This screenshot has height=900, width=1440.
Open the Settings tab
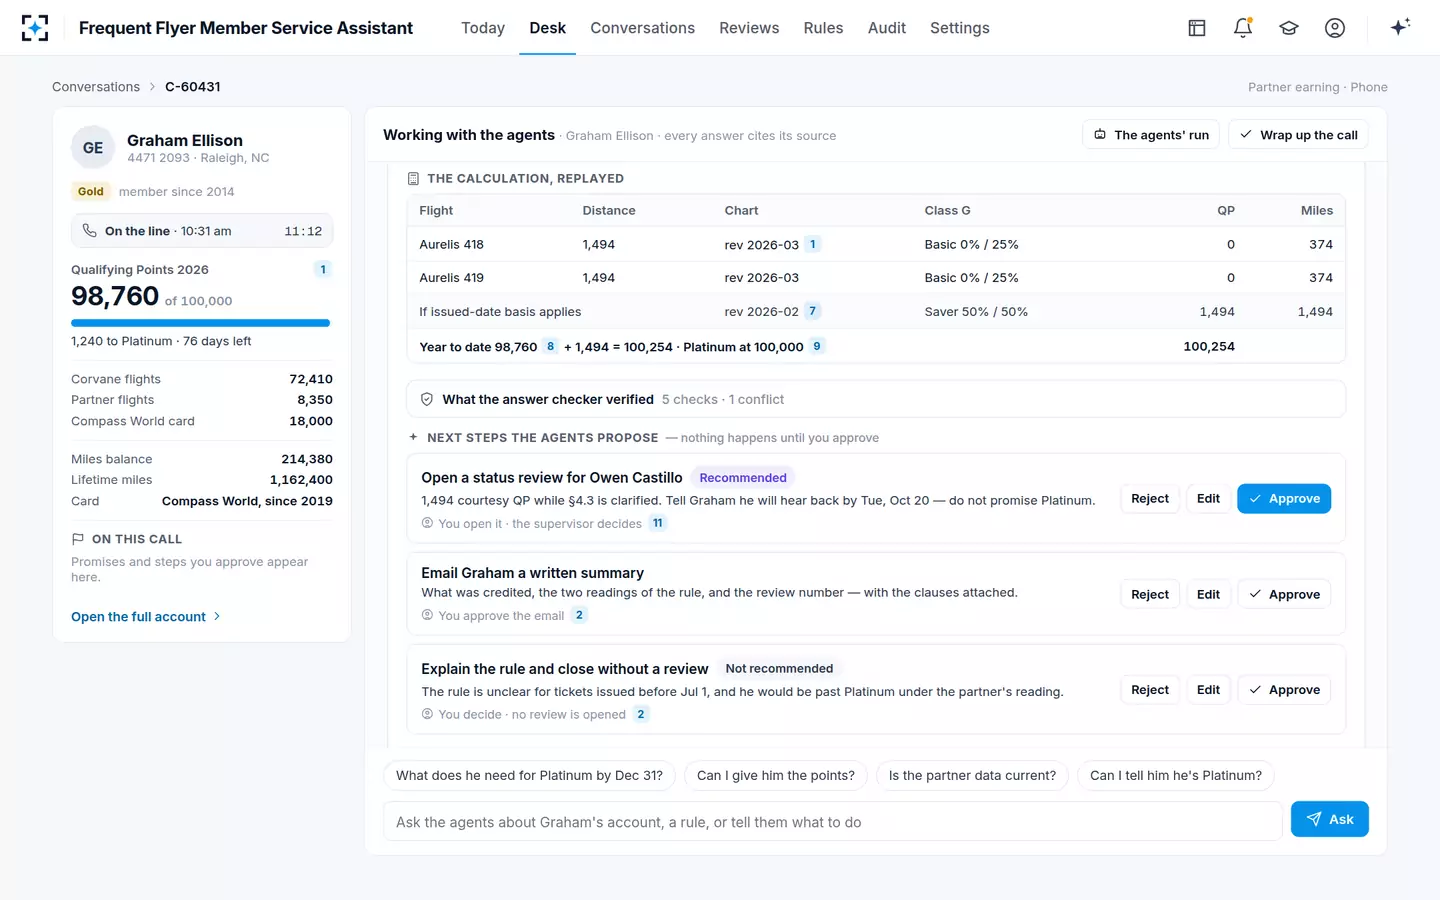point(960,28)
